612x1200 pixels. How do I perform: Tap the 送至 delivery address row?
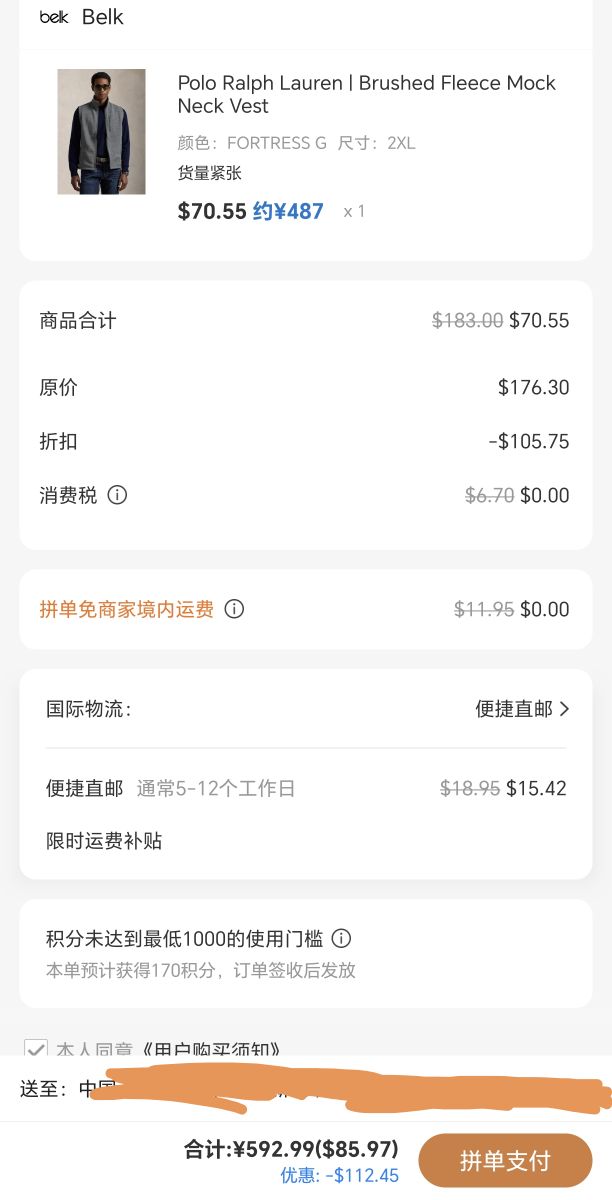(x=306, y=1088)
